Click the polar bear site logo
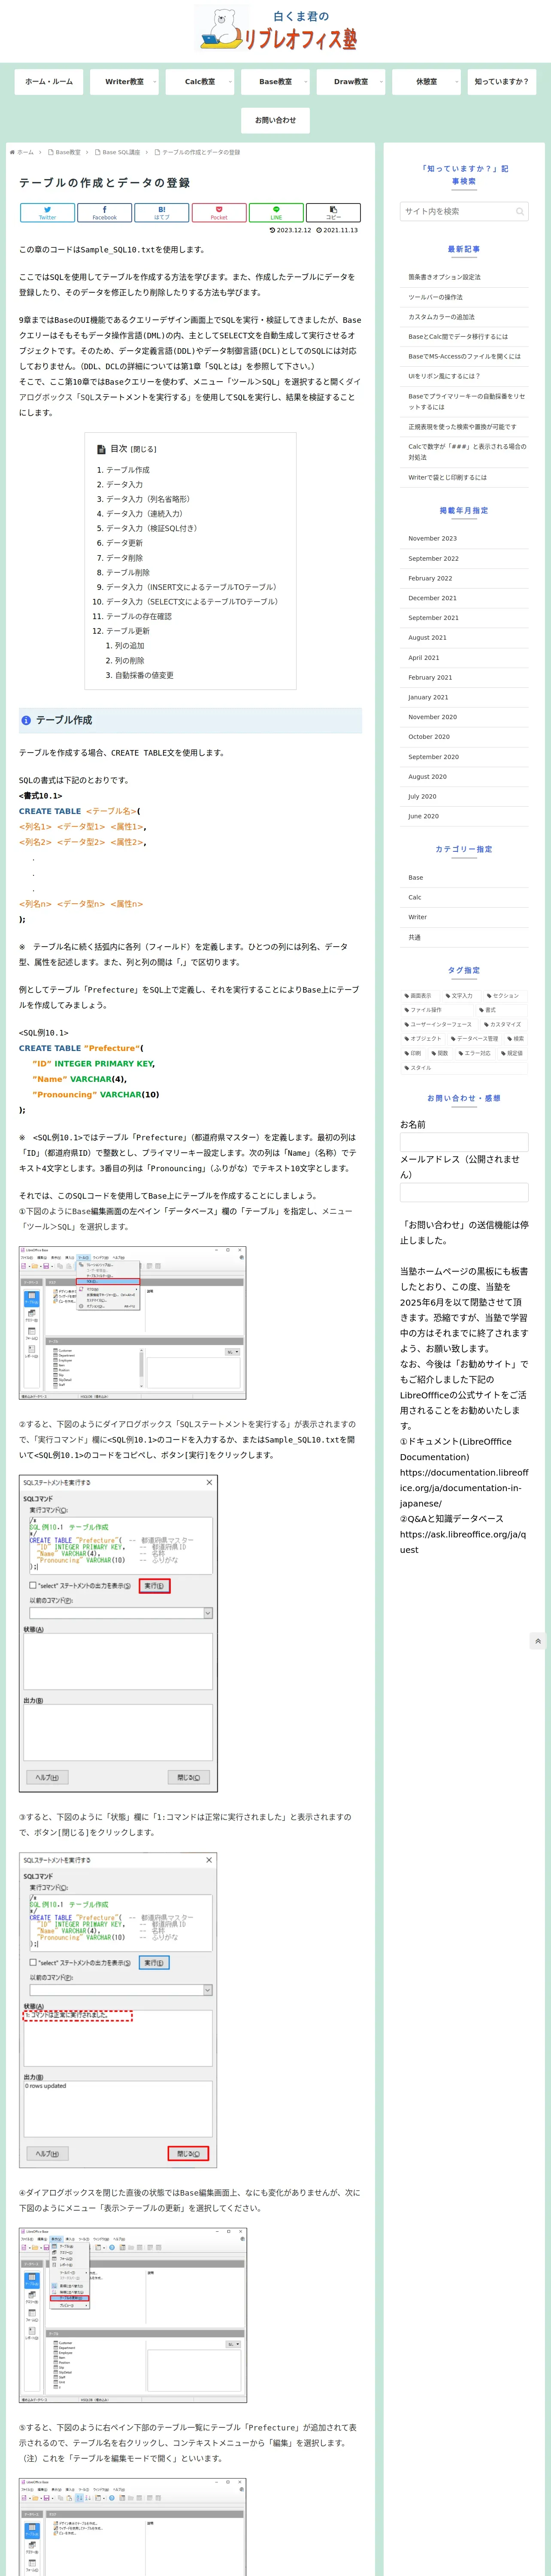This screenshot has width=551, height=2576. 276,29
